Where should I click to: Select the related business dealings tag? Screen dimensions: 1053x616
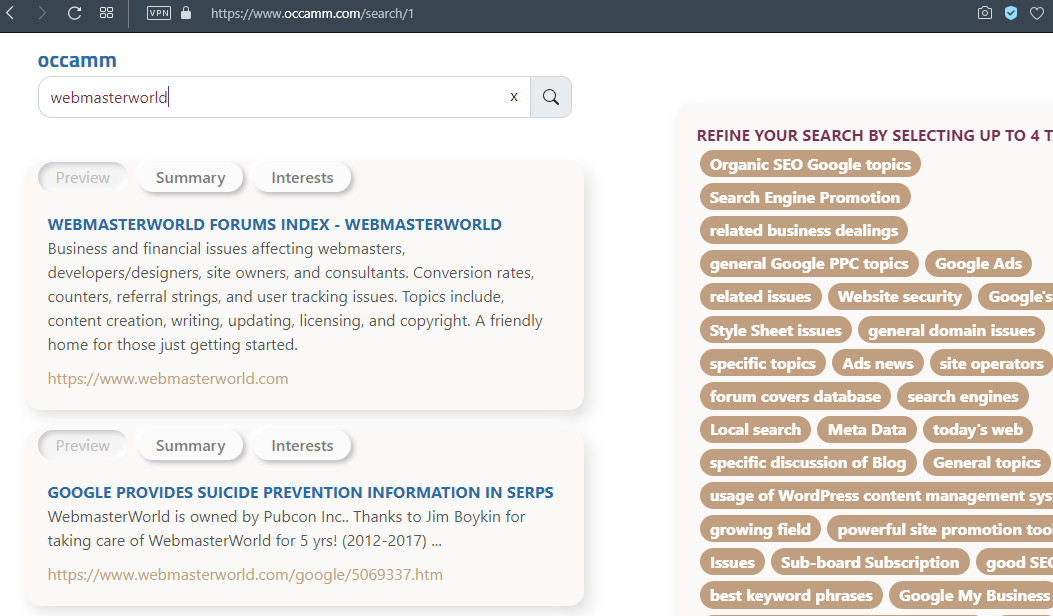[804, 230]
